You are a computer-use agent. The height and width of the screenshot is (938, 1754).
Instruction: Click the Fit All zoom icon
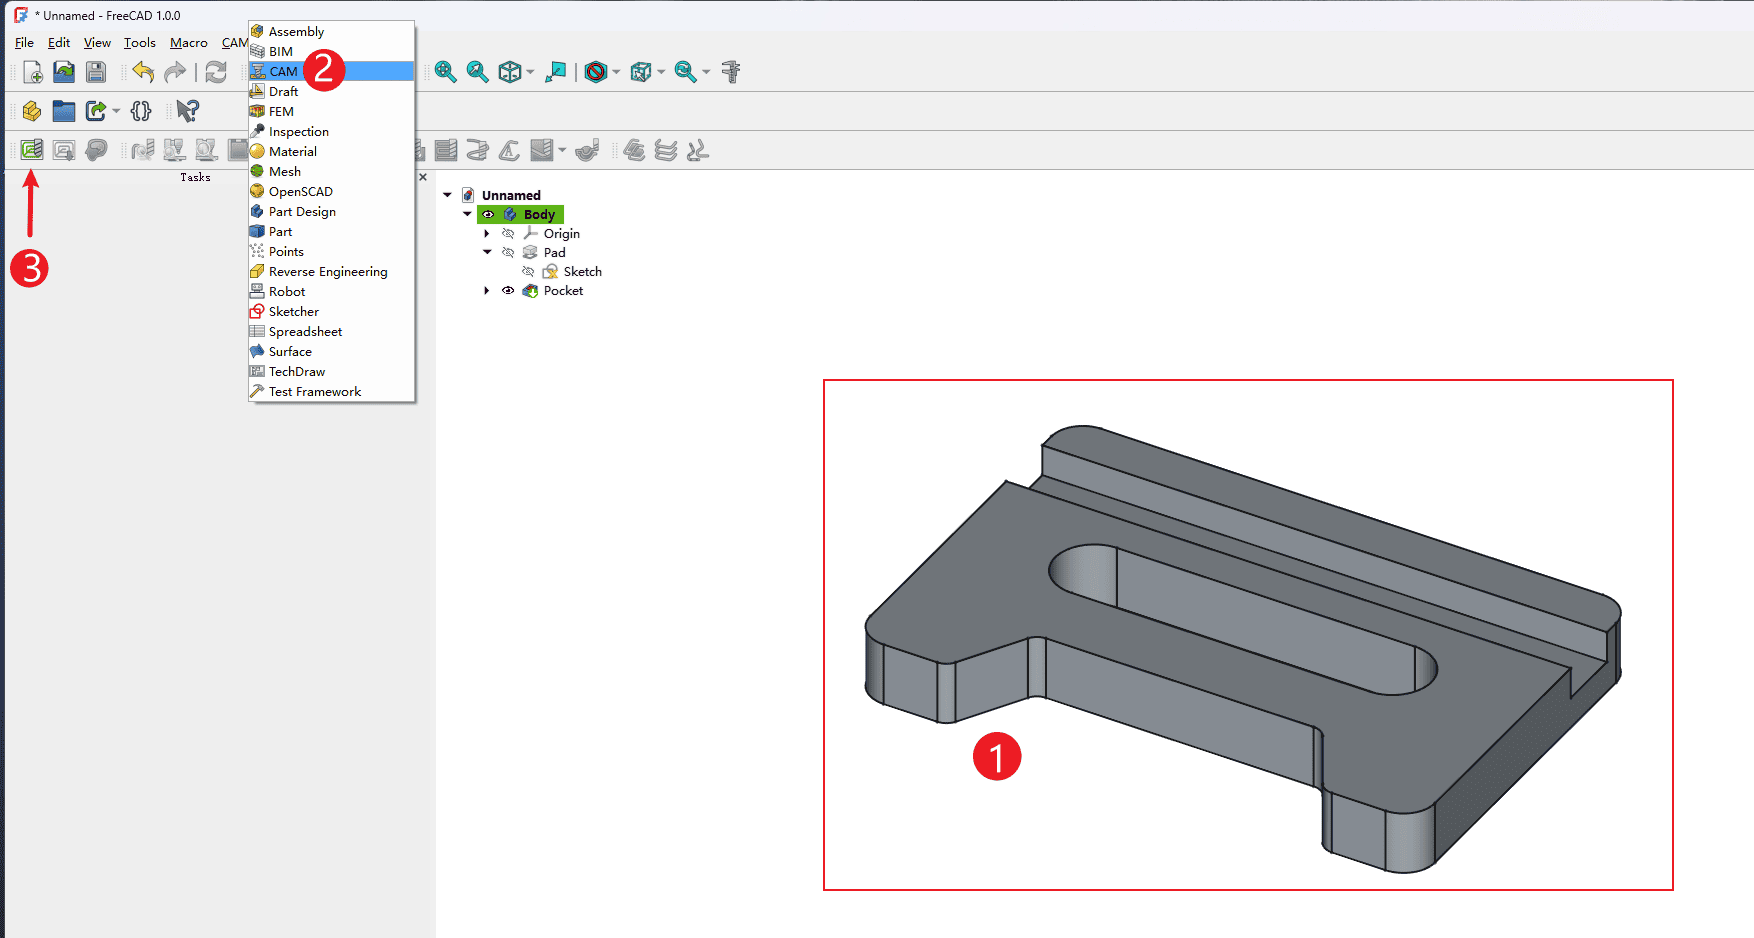click(445, 72)
